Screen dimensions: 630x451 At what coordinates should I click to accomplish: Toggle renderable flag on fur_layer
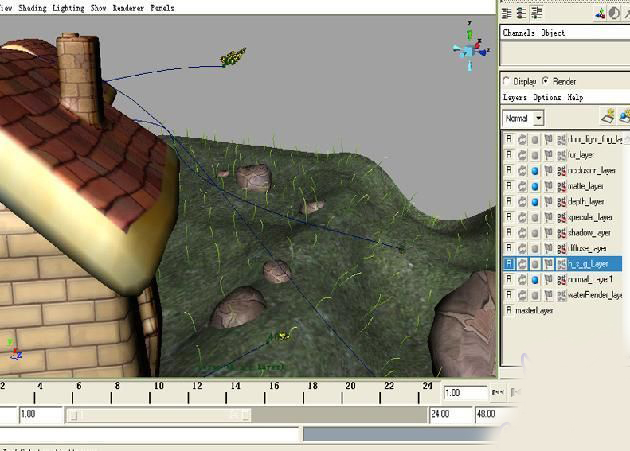[x=509, y=155]
